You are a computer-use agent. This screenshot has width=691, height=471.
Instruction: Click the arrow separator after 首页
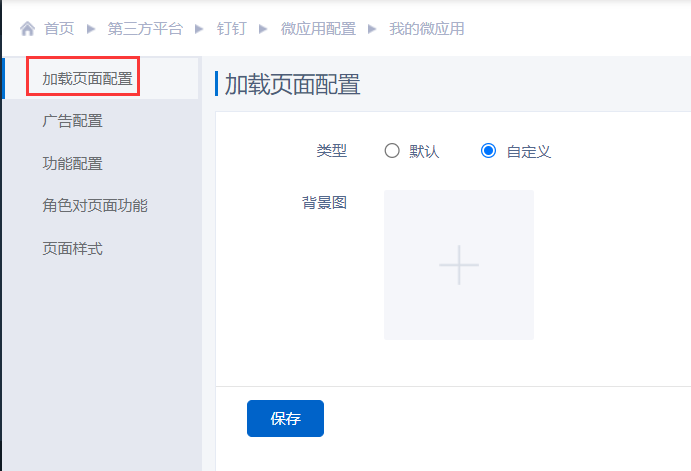pyautogui.click(x=91, y=29)
